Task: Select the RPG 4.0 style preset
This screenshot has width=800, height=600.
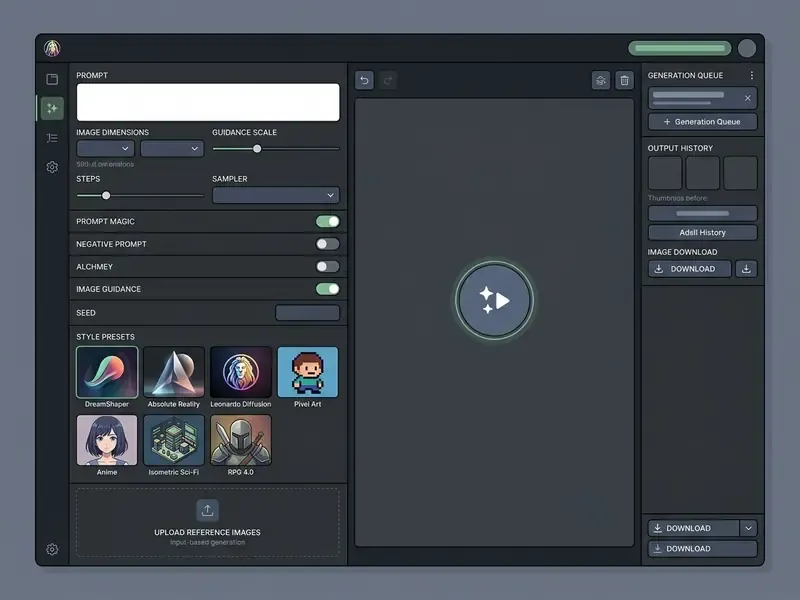Action: [241, 440]
